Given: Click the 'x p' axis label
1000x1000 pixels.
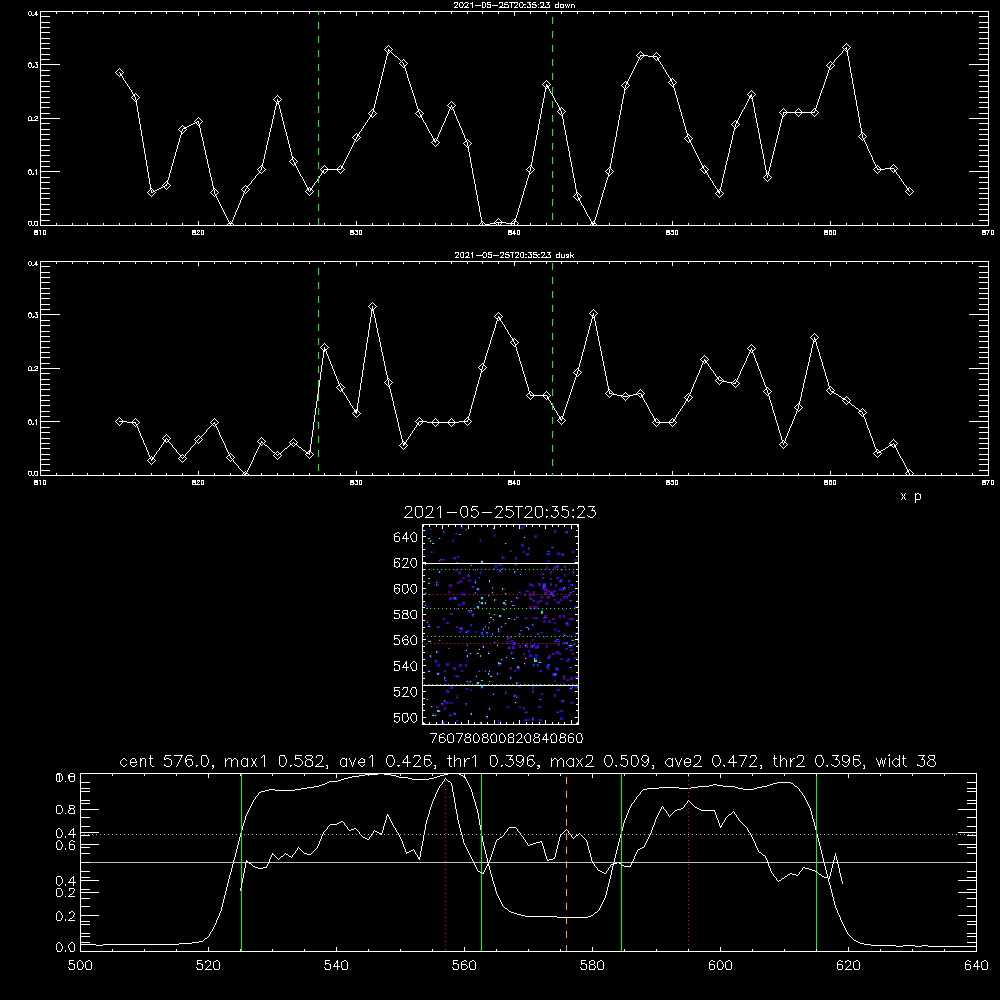Looking at the screenshot, I should pyautogui.click(x=911, y=496).
